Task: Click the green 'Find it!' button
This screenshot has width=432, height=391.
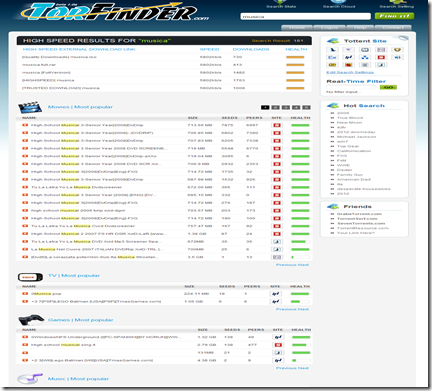Action: coord(394,16)
